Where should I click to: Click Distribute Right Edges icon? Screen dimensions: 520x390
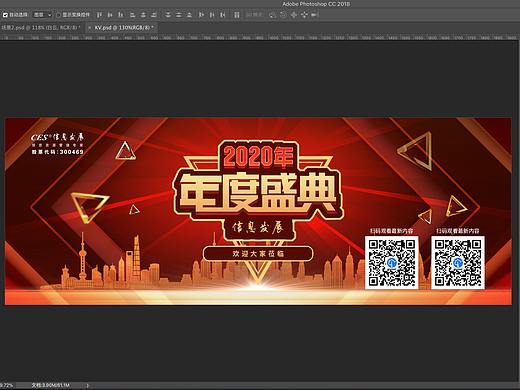[223, 15]
